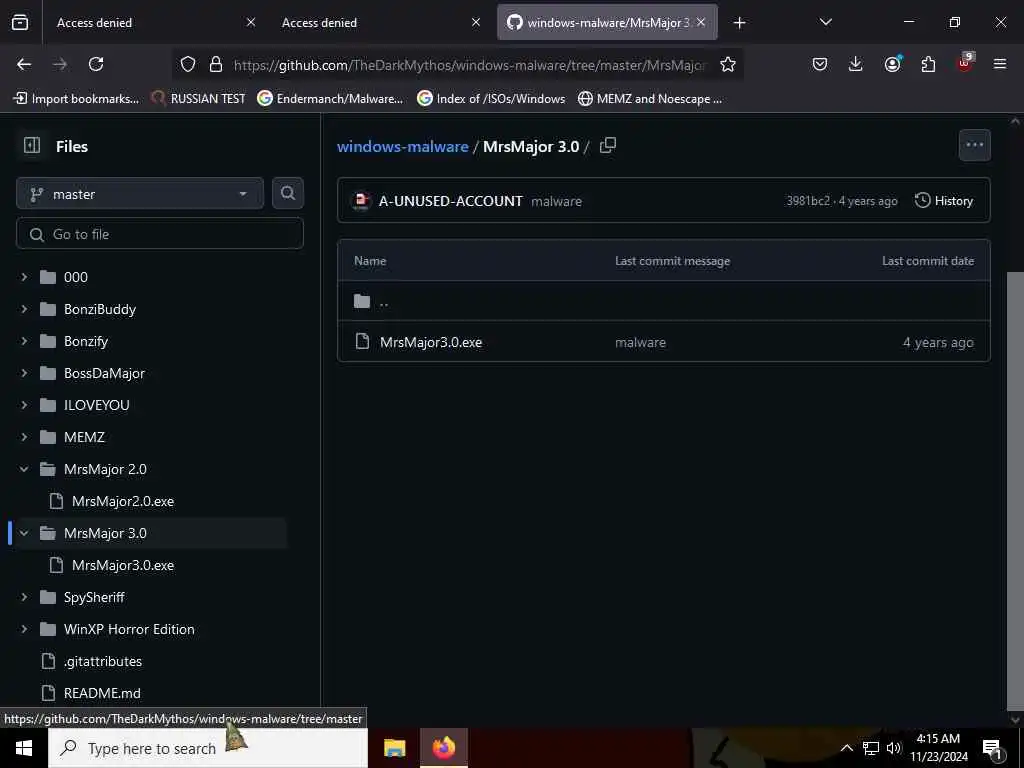
Task: Copy the MrsMajor 3.0 path
Action: tap(607, 146)
